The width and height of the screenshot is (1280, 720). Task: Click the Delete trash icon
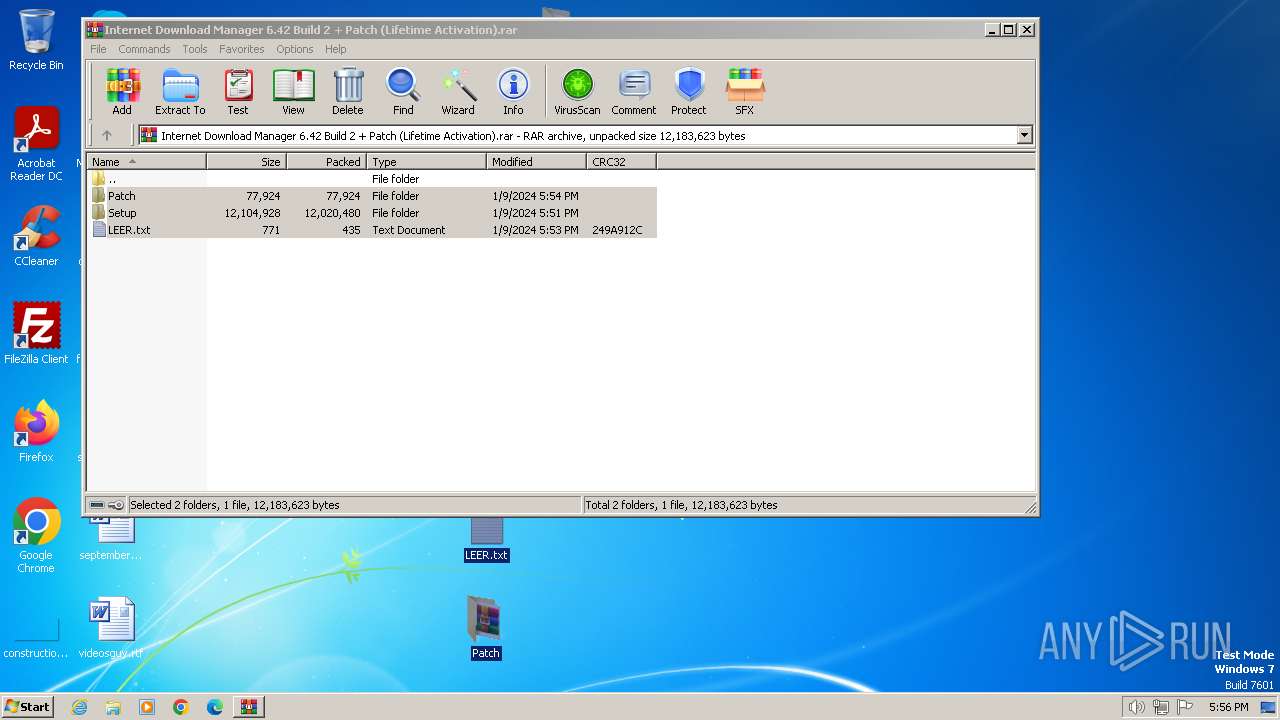pos(348,92)
